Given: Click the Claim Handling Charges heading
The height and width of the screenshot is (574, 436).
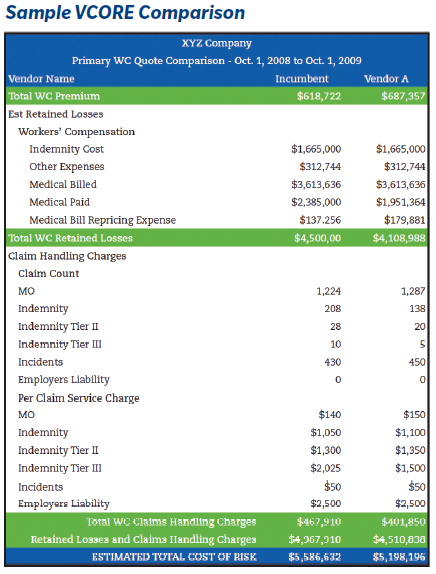Looking at the screenshot, I should coord(67,256).
